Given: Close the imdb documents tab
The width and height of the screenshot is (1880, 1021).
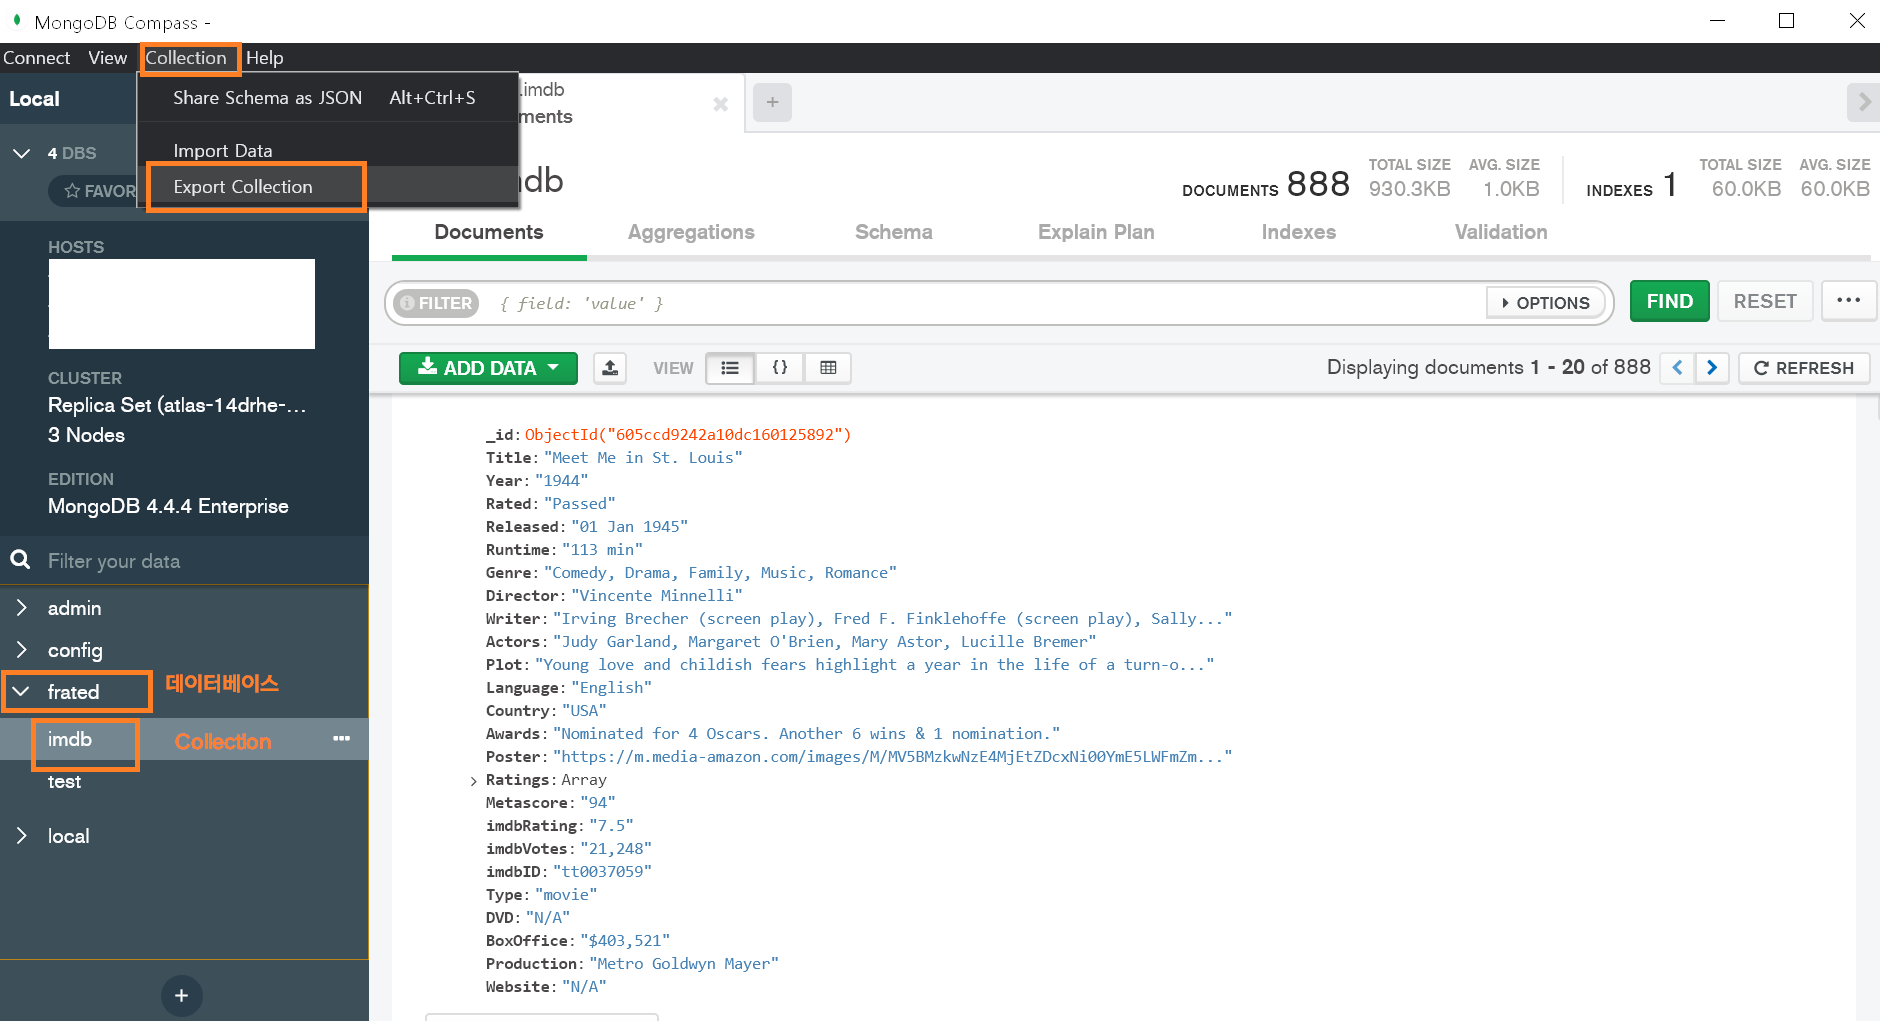Looking at the screenshot, I should pos(720,104).
